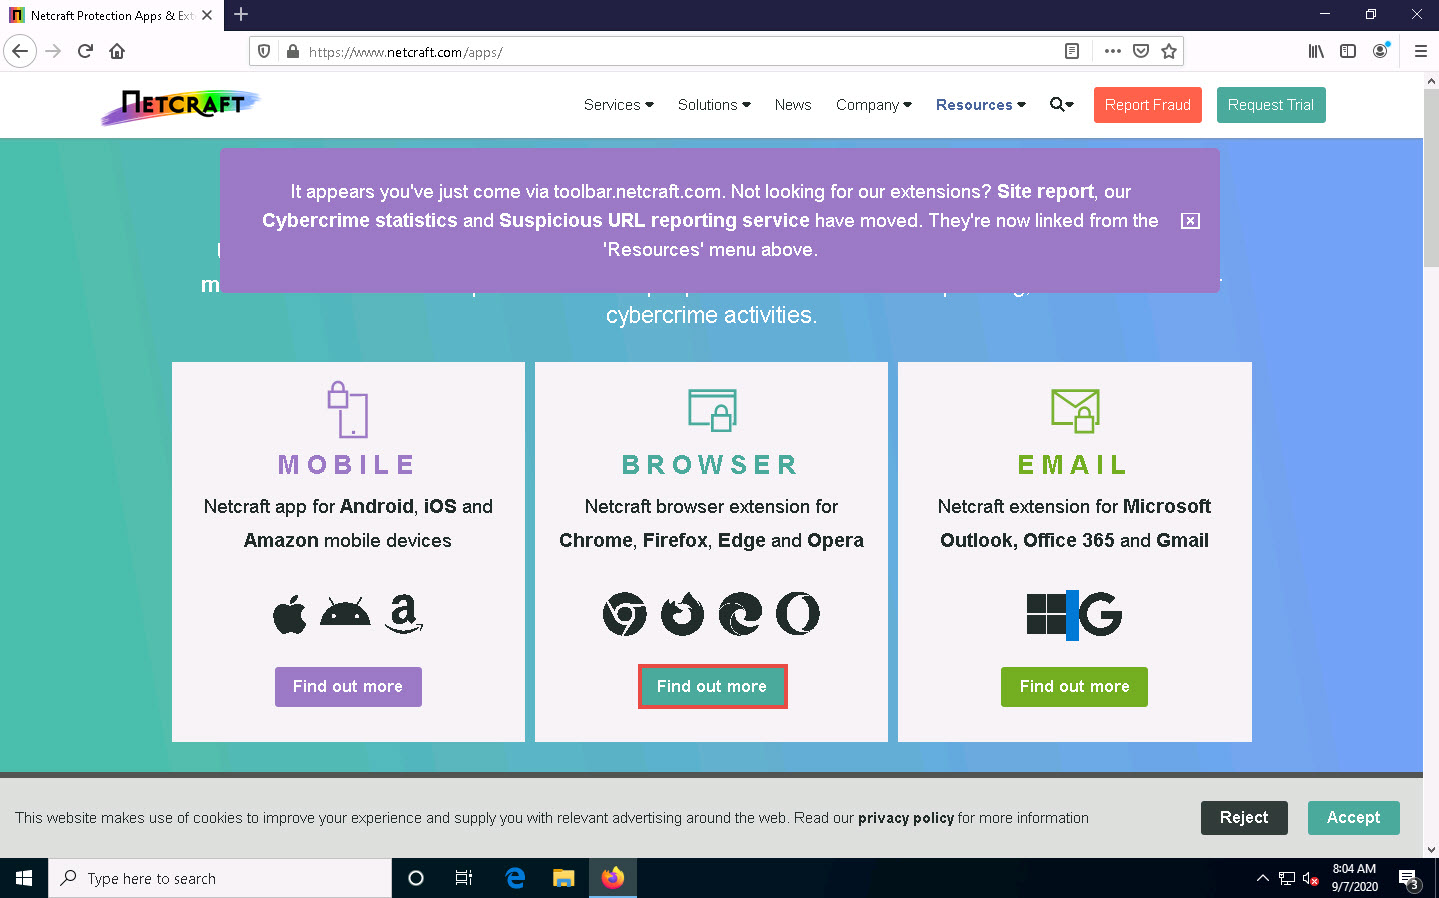Screen dimensions: 1439x898
Task: Open Cortana from the taskbar
Action: (416, 878)
